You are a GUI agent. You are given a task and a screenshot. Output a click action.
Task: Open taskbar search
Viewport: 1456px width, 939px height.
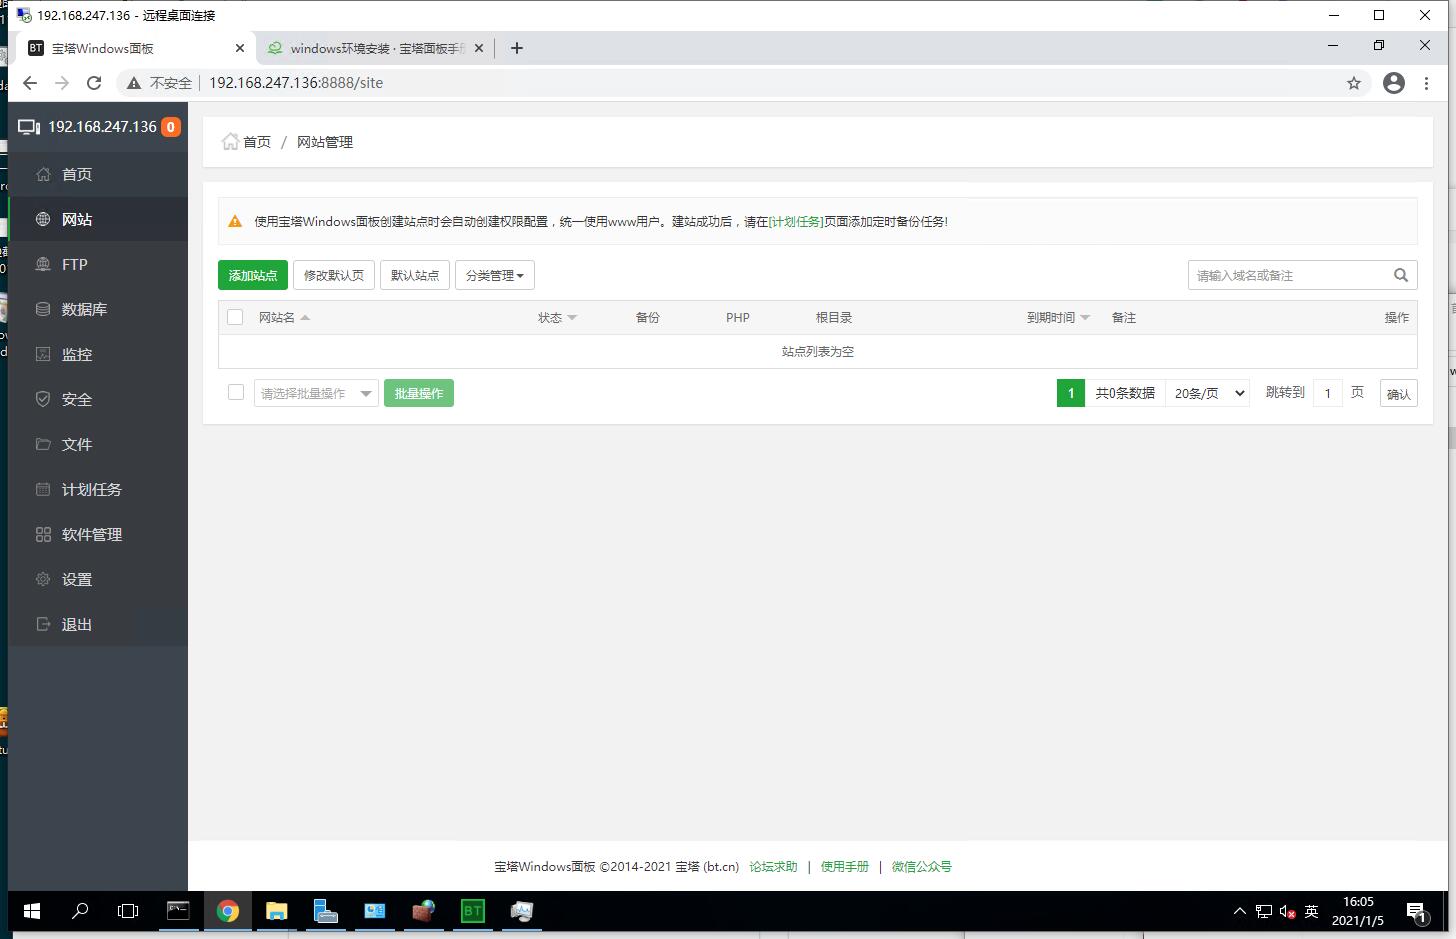pos(80,911)
